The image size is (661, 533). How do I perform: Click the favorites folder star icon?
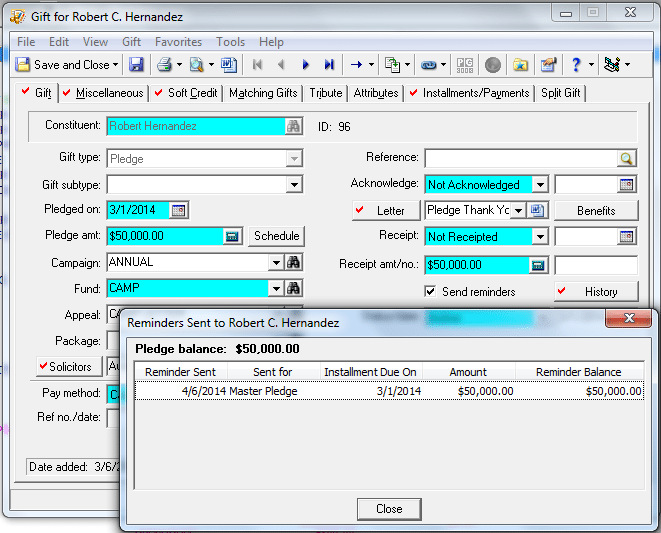coord(521,65)
